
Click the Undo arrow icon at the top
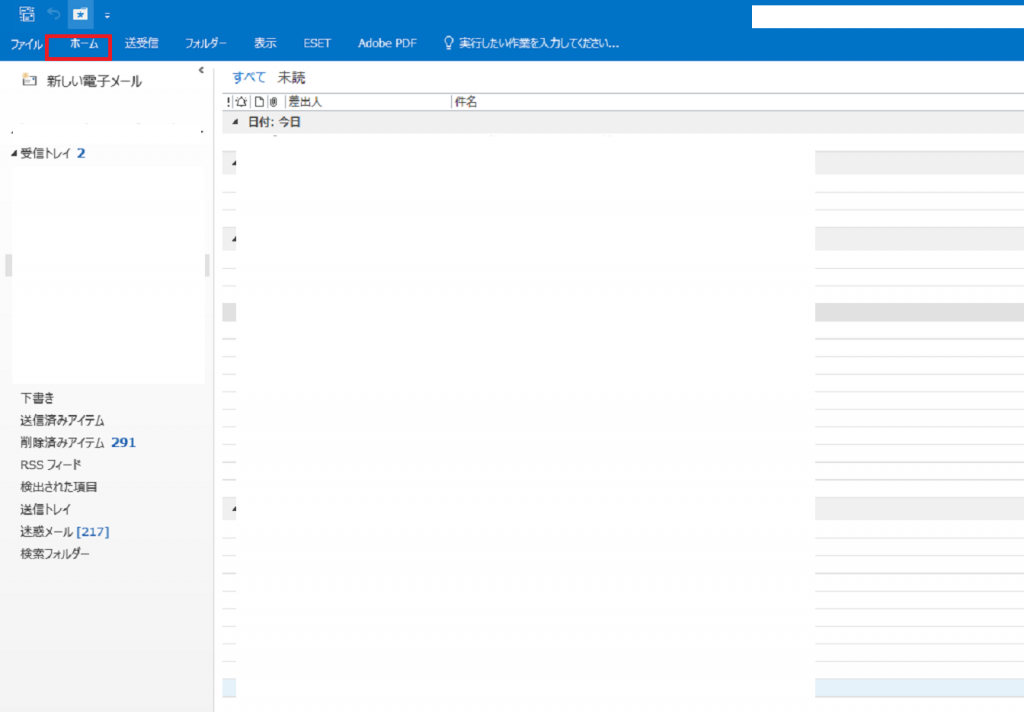click(54, 13)
